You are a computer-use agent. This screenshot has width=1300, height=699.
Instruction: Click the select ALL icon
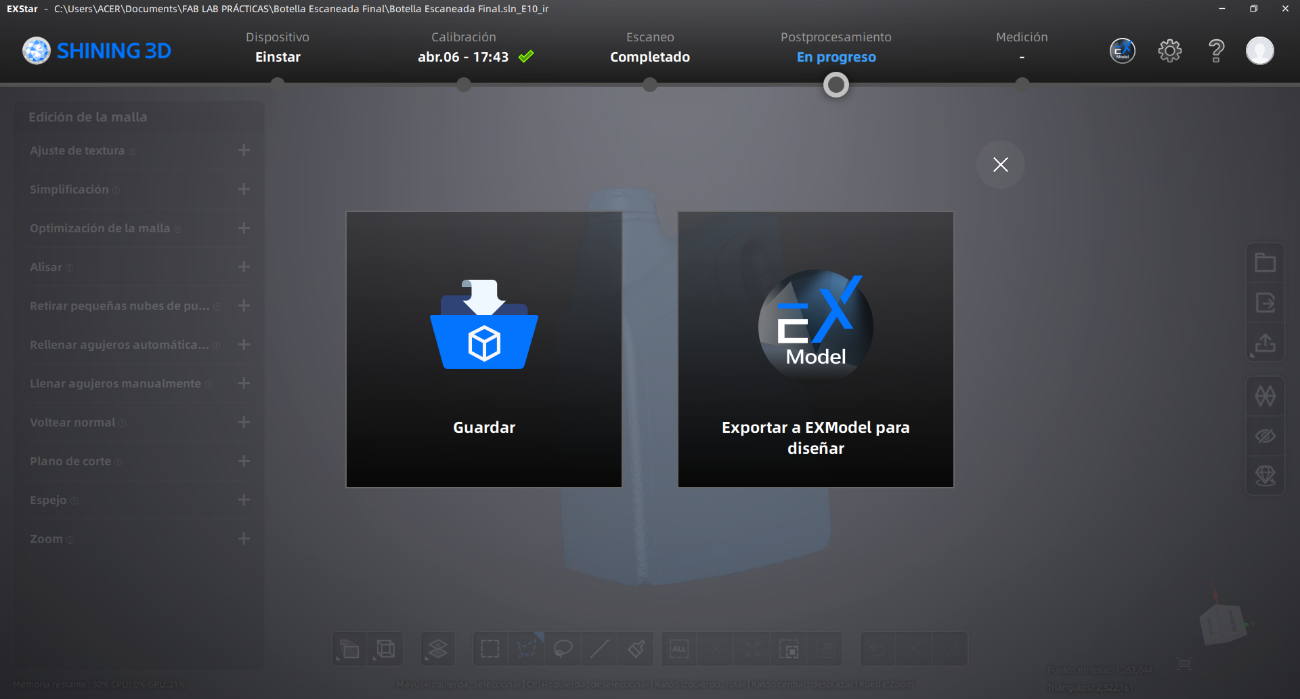(679, 649)
